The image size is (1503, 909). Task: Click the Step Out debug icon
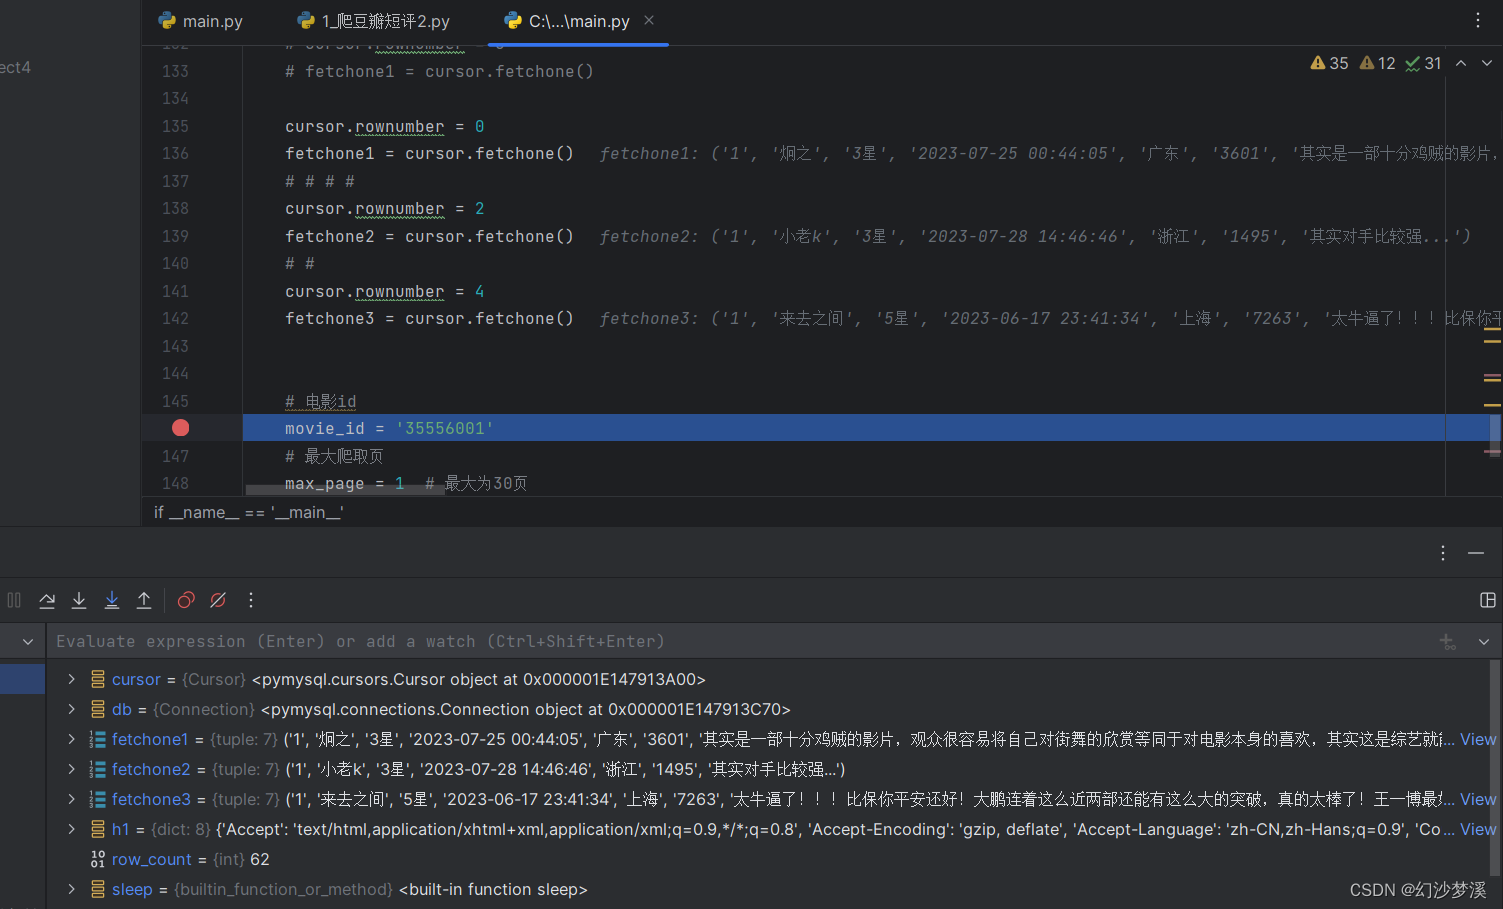point(143,600)
